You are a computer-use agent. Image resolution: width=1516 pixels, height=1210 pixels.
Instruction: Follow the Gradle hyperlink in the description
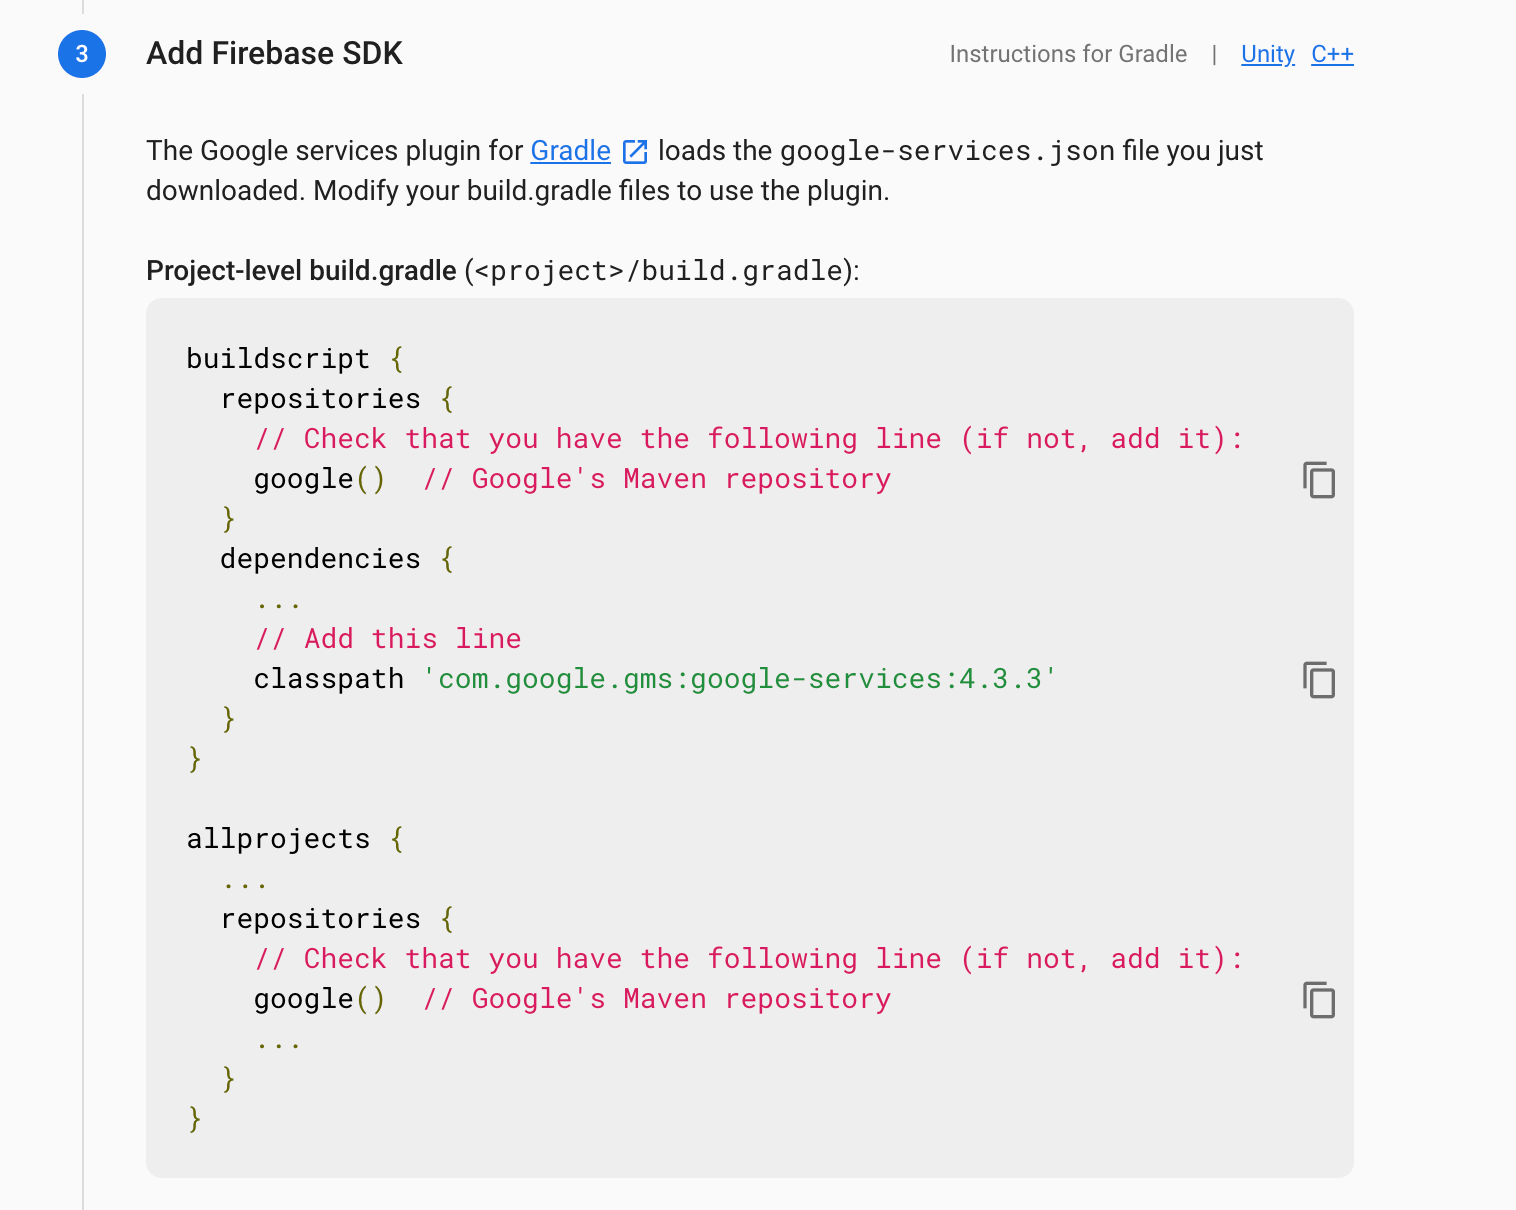tap(570, 150)
